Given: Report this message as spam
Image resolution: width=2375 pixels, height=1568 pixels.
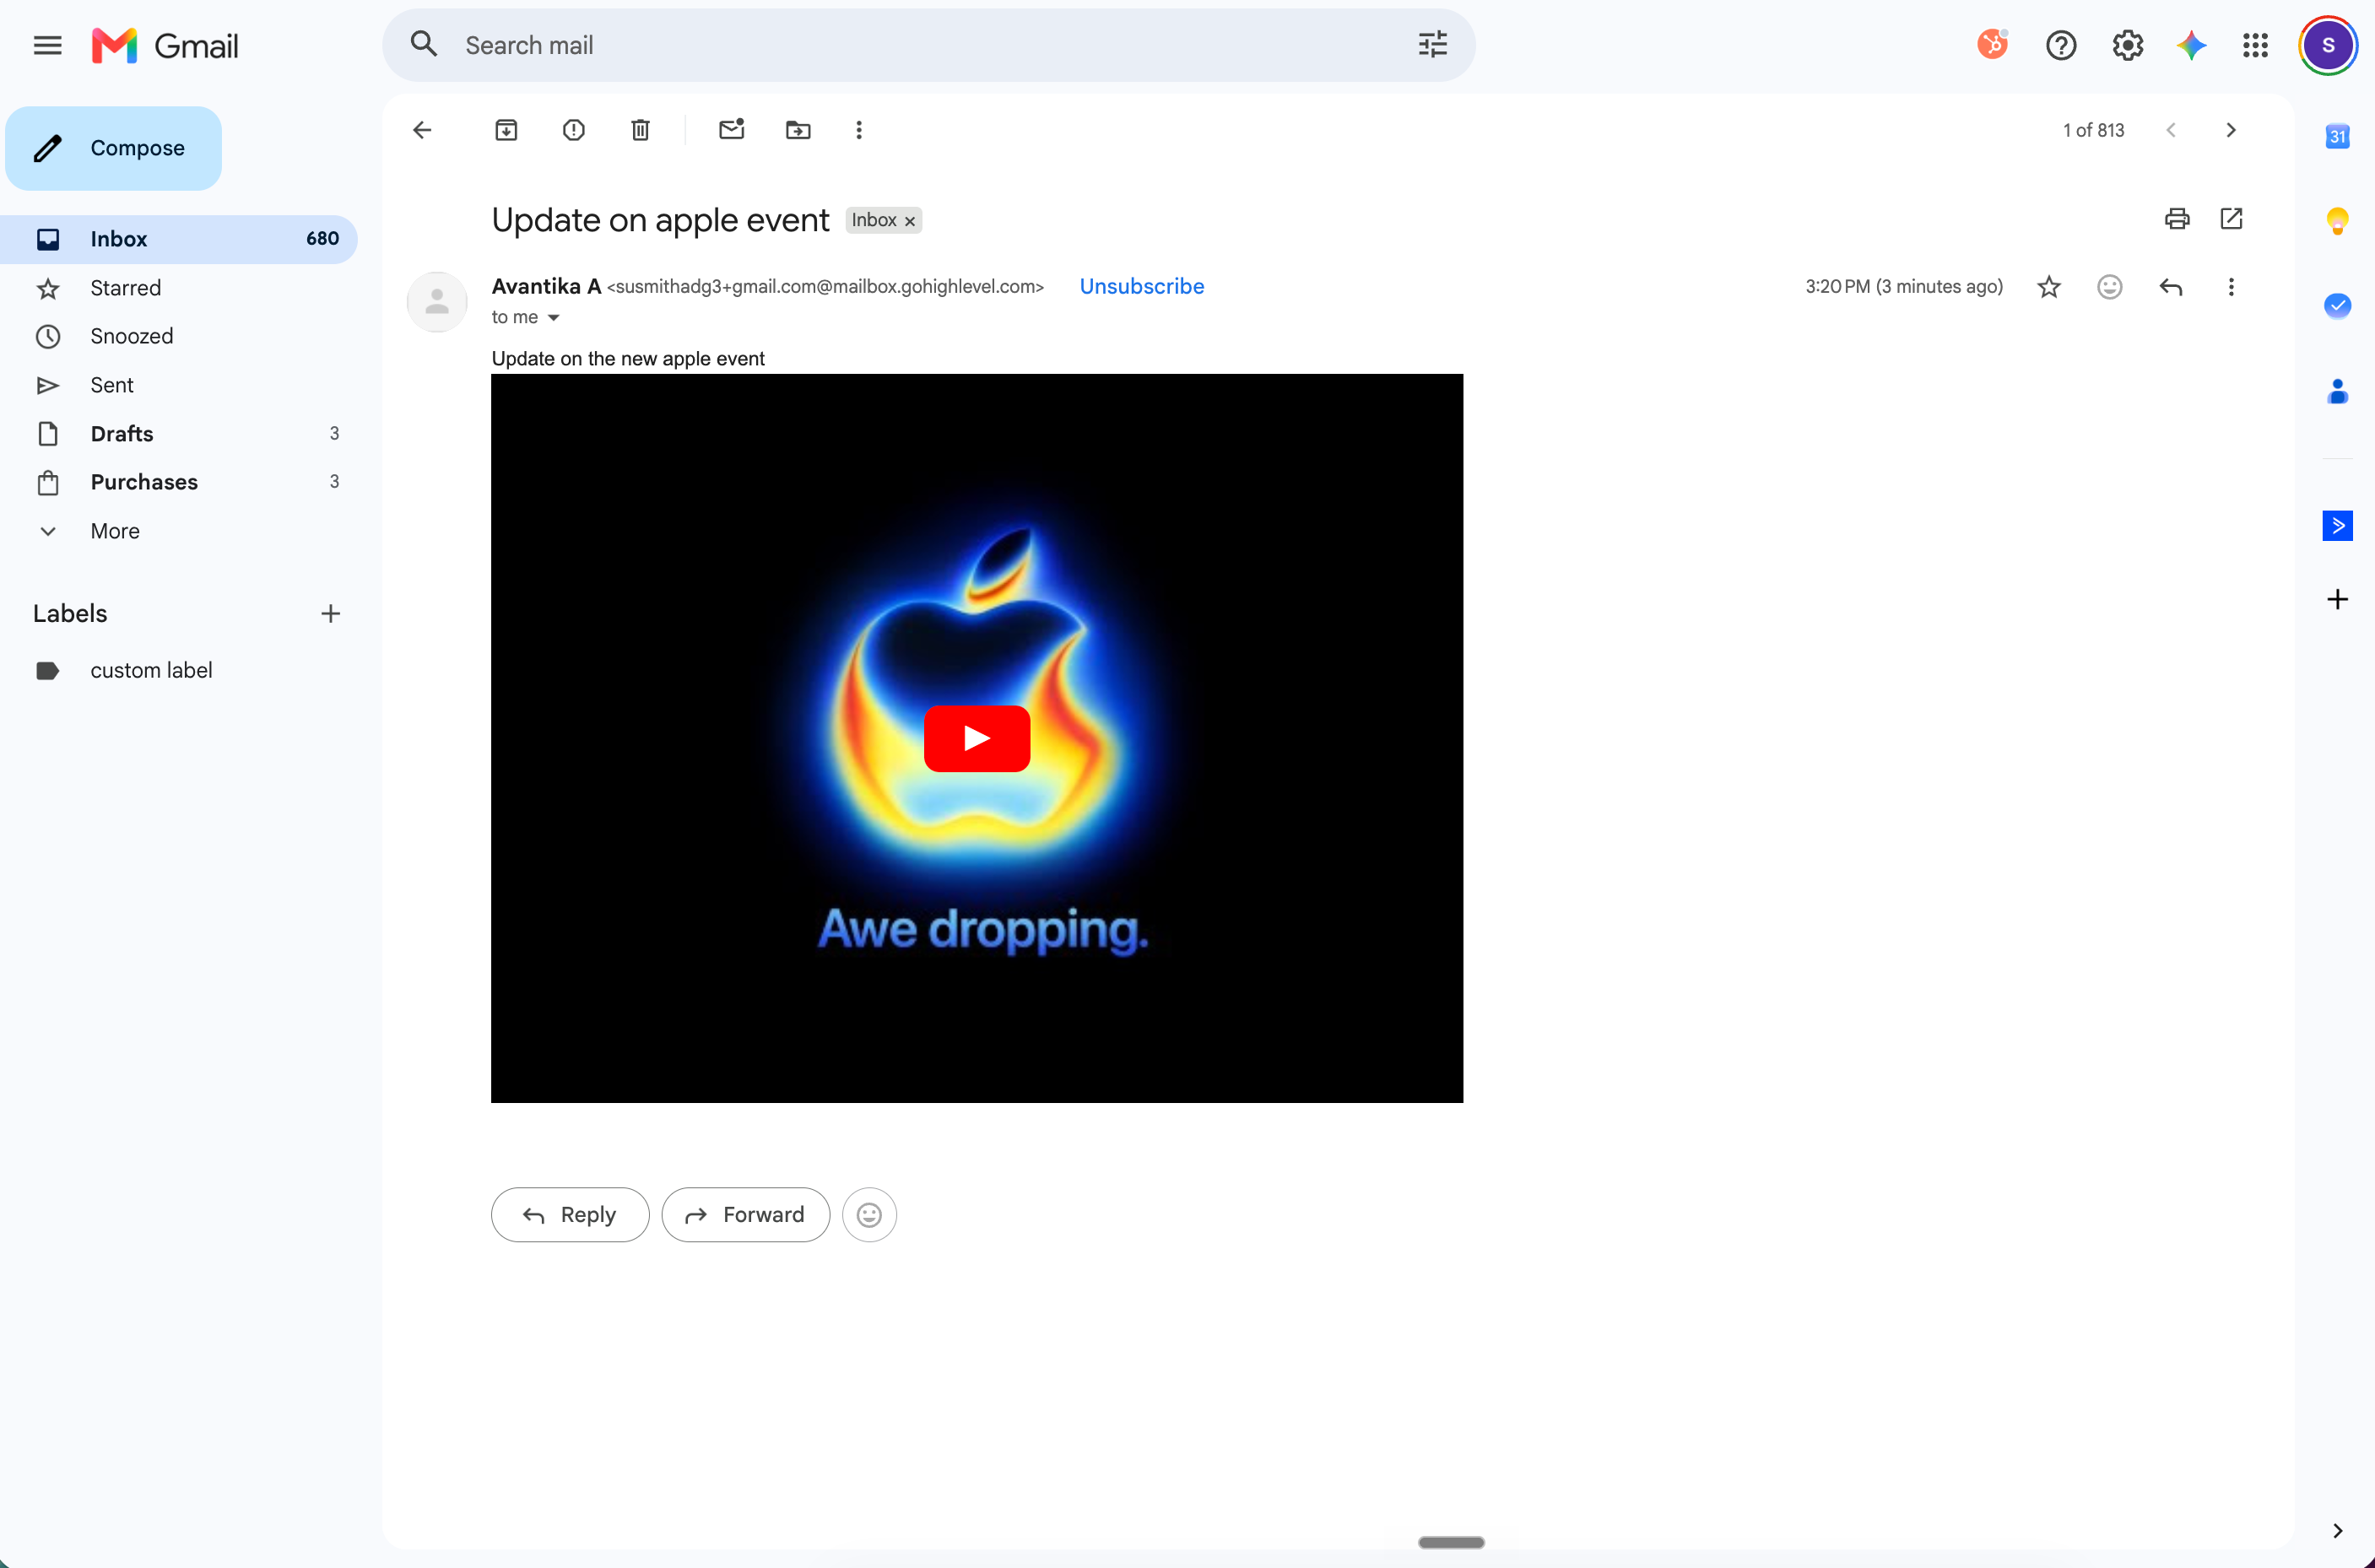Looking at the screenshot, I should [x=573, y=130].
